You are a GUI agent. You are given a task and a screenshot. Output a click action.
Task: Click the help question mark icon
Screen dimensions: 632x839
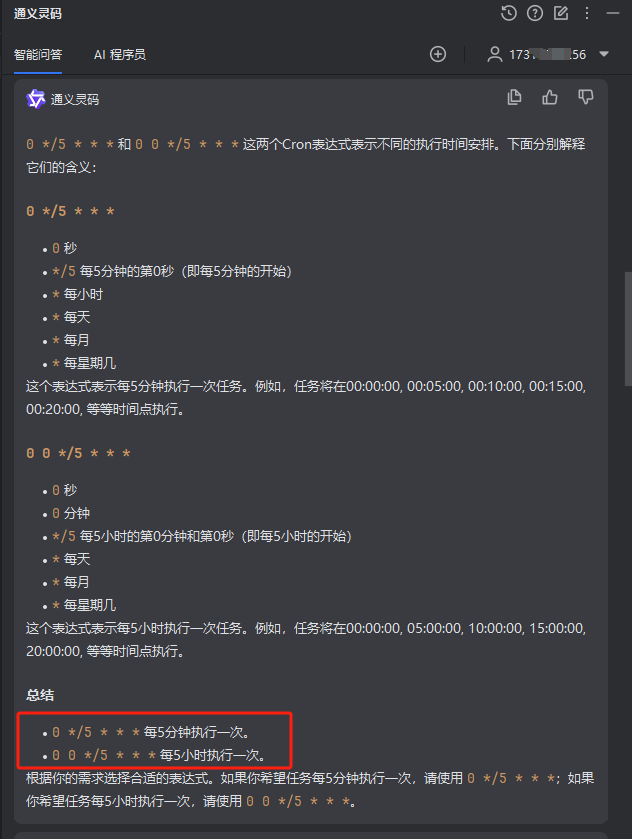(535, 13)
